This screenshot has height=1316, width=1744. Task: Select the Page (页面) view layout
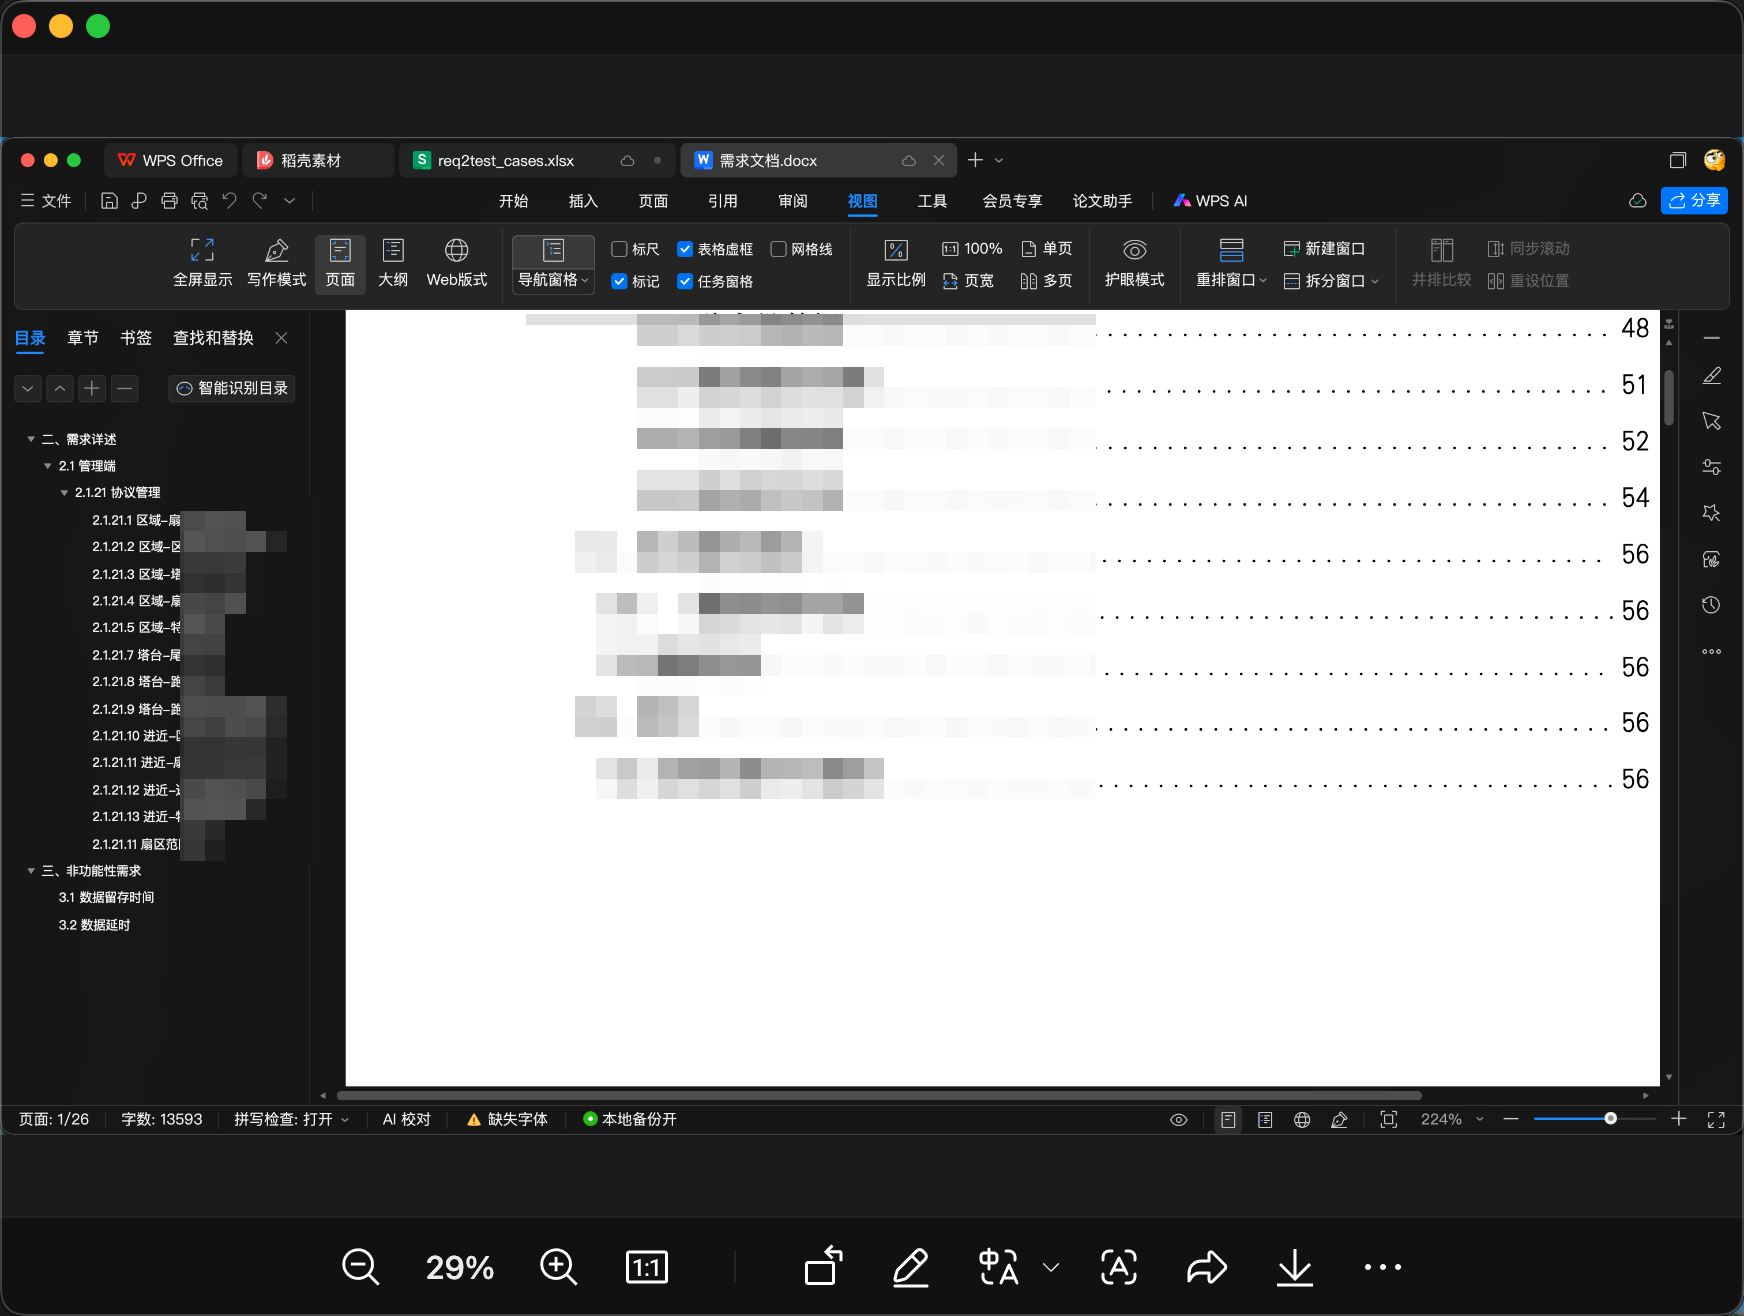click(x=340, y=264)
